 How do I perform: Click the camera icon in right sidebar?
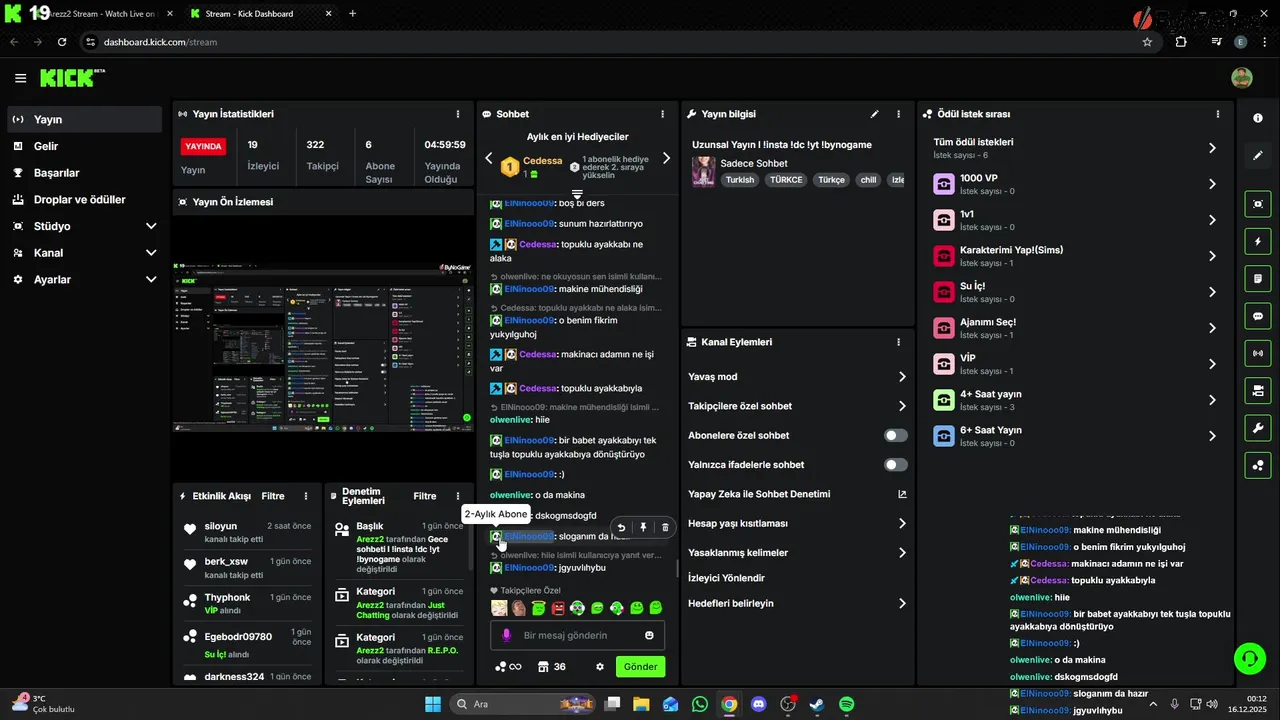(x=1257, y=204)
